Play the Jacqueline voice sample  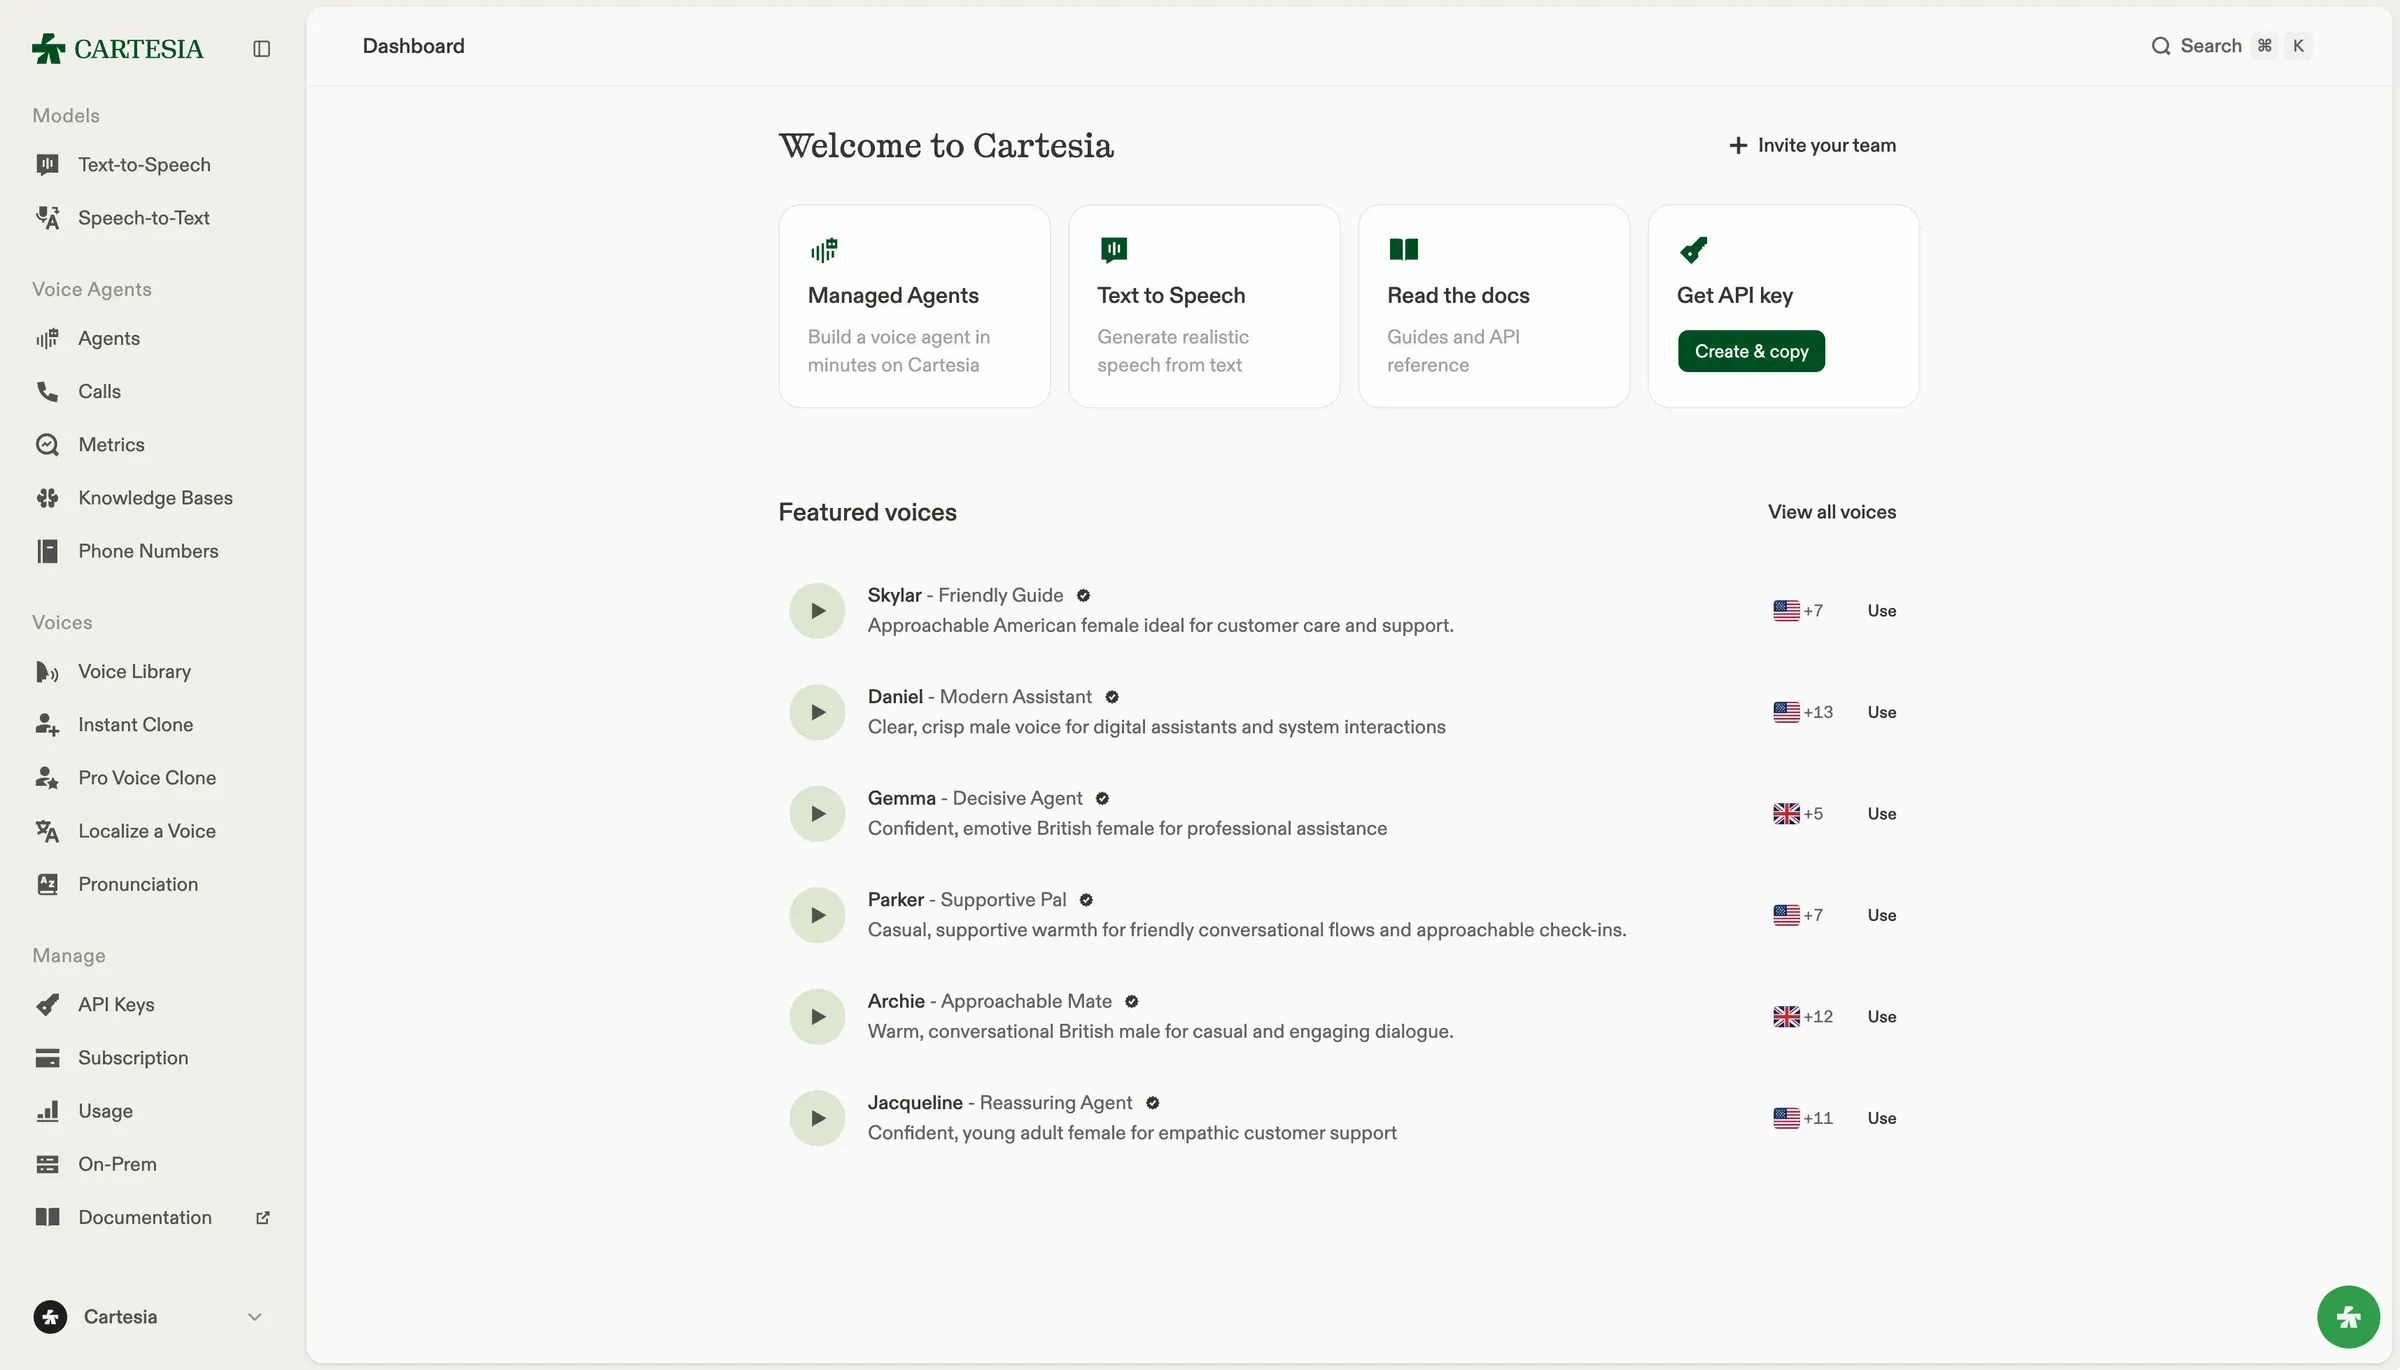[817, 1119]
